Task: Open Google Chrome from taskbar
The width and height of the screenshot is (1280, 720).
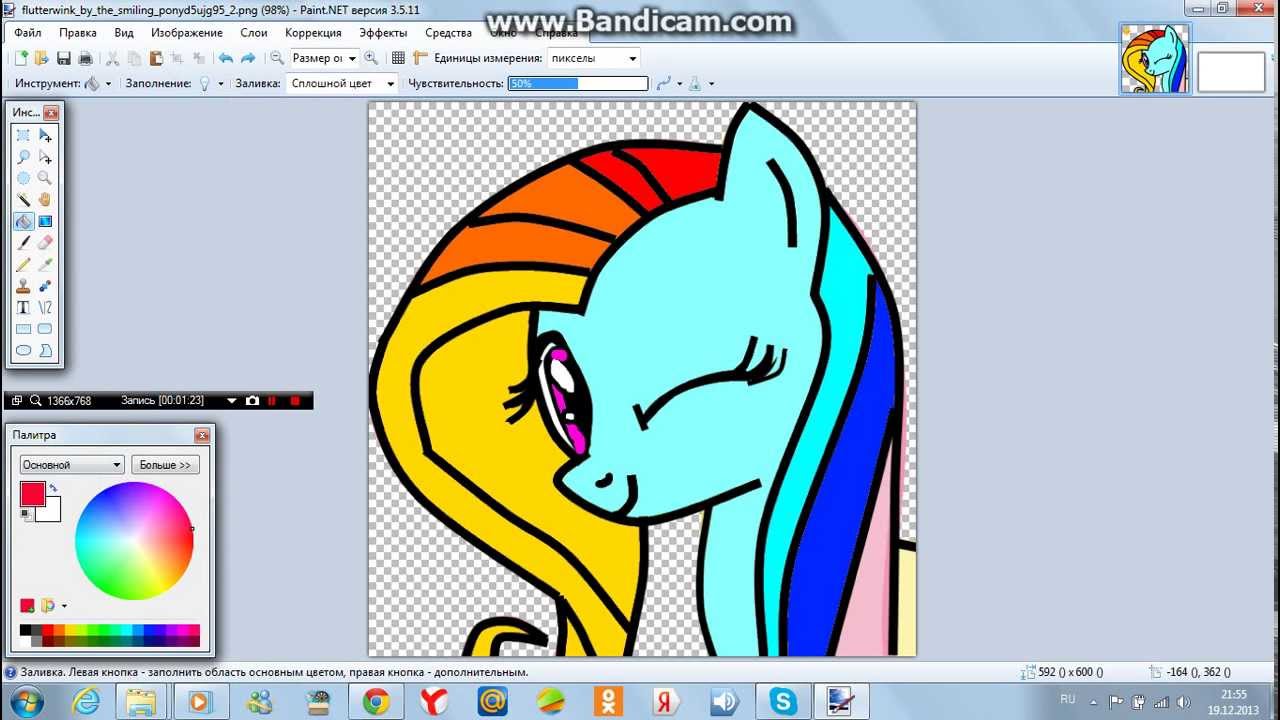Action: [x=376, y=702]
